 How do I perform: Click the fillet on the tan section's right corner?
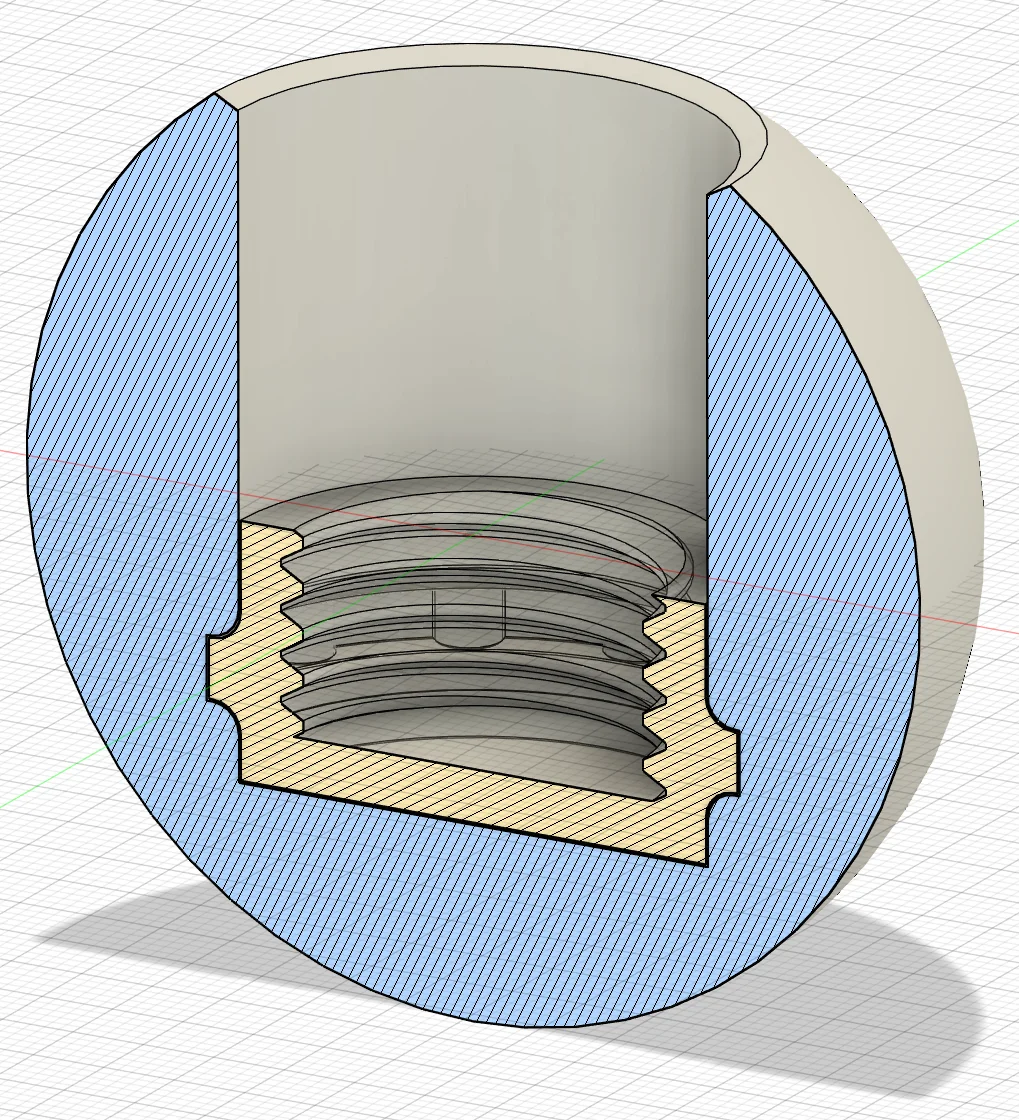coord(720,800)
